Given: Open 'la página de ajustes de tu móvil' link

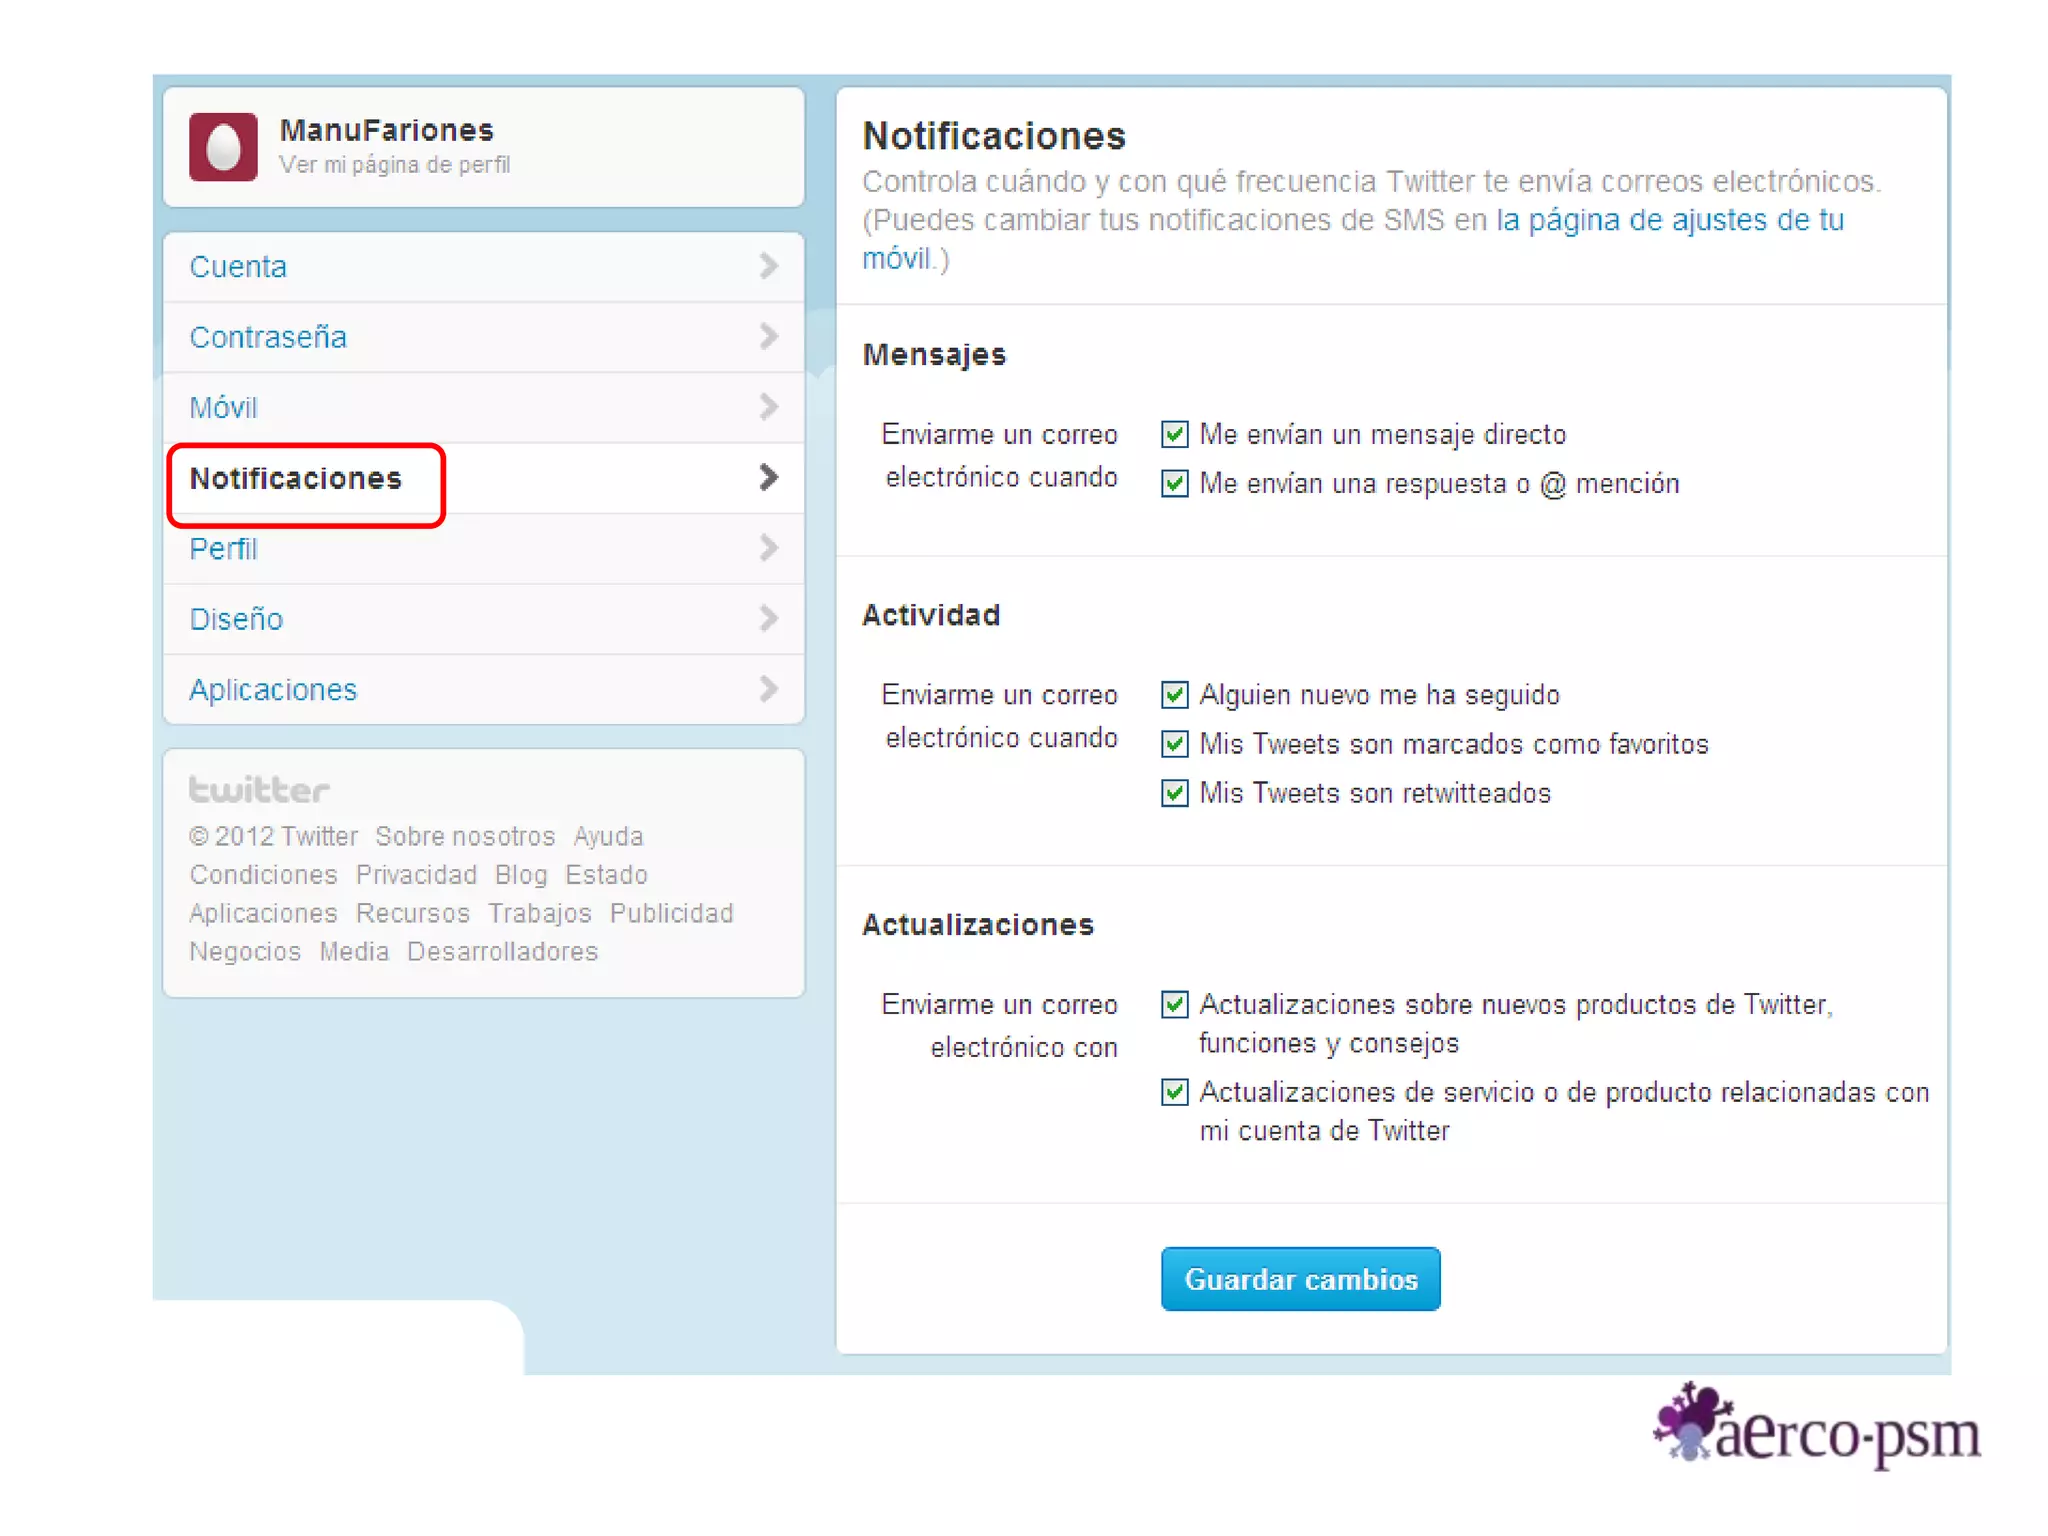Looking at the screenshot, I should tap(1669, 220).
